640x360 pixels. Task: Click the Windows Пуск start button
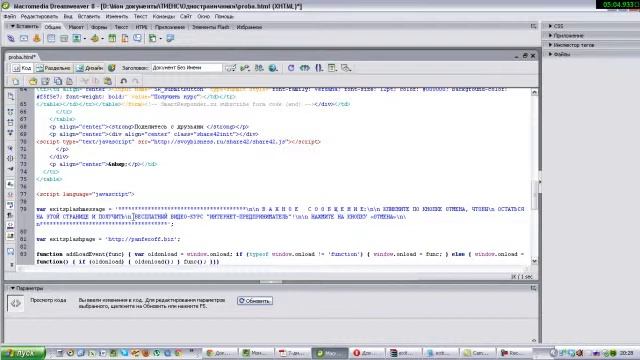tap(23, 353)
